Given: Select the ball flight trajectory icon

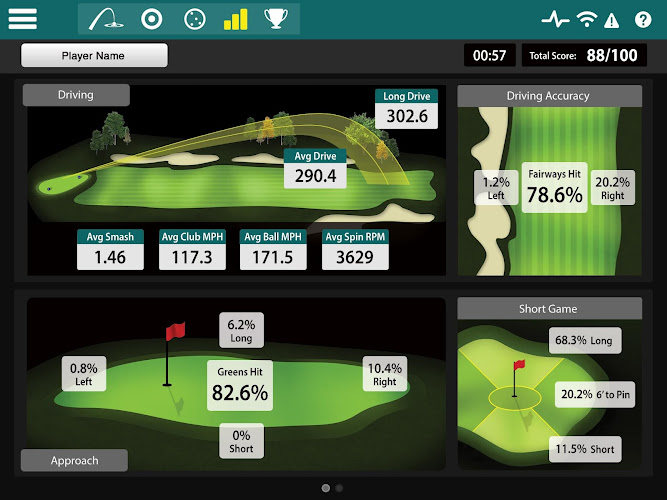Looking at the screenshot, I should point(106,19).
